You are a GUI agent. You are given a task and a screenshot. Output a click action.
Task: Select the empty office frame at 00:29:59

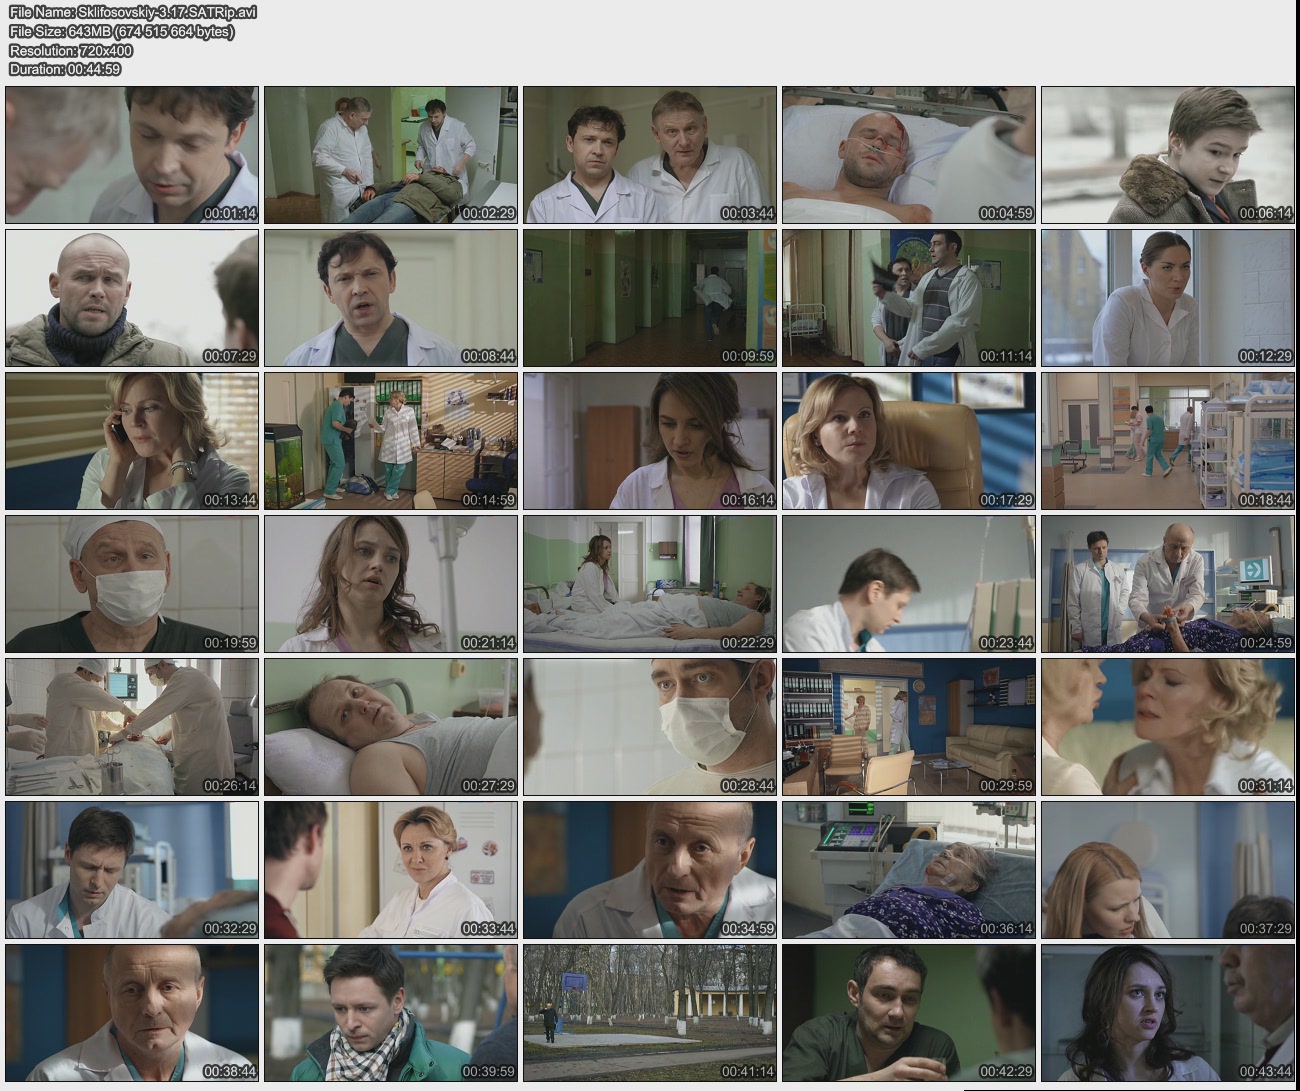908,727
